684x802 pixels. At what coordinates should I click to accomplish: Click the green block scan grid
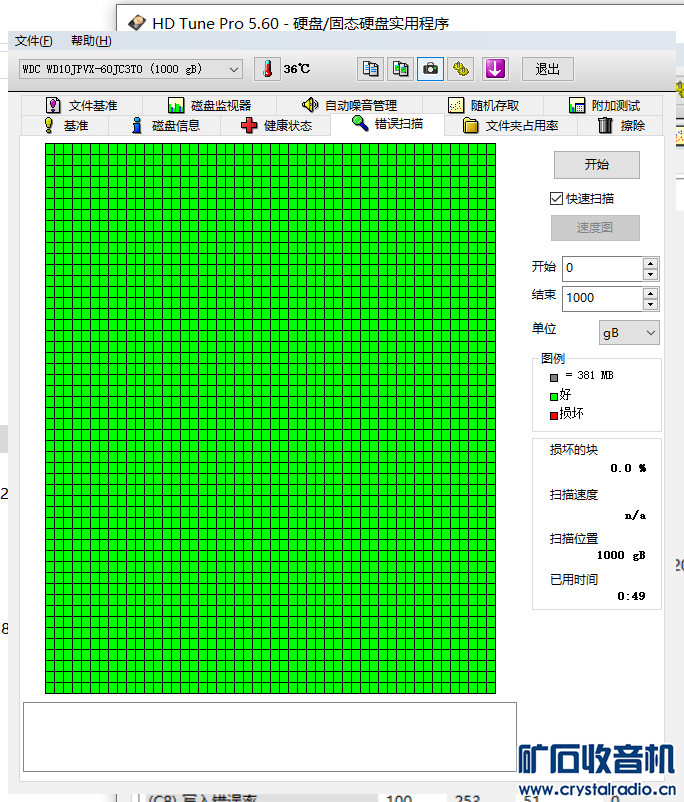270,418
